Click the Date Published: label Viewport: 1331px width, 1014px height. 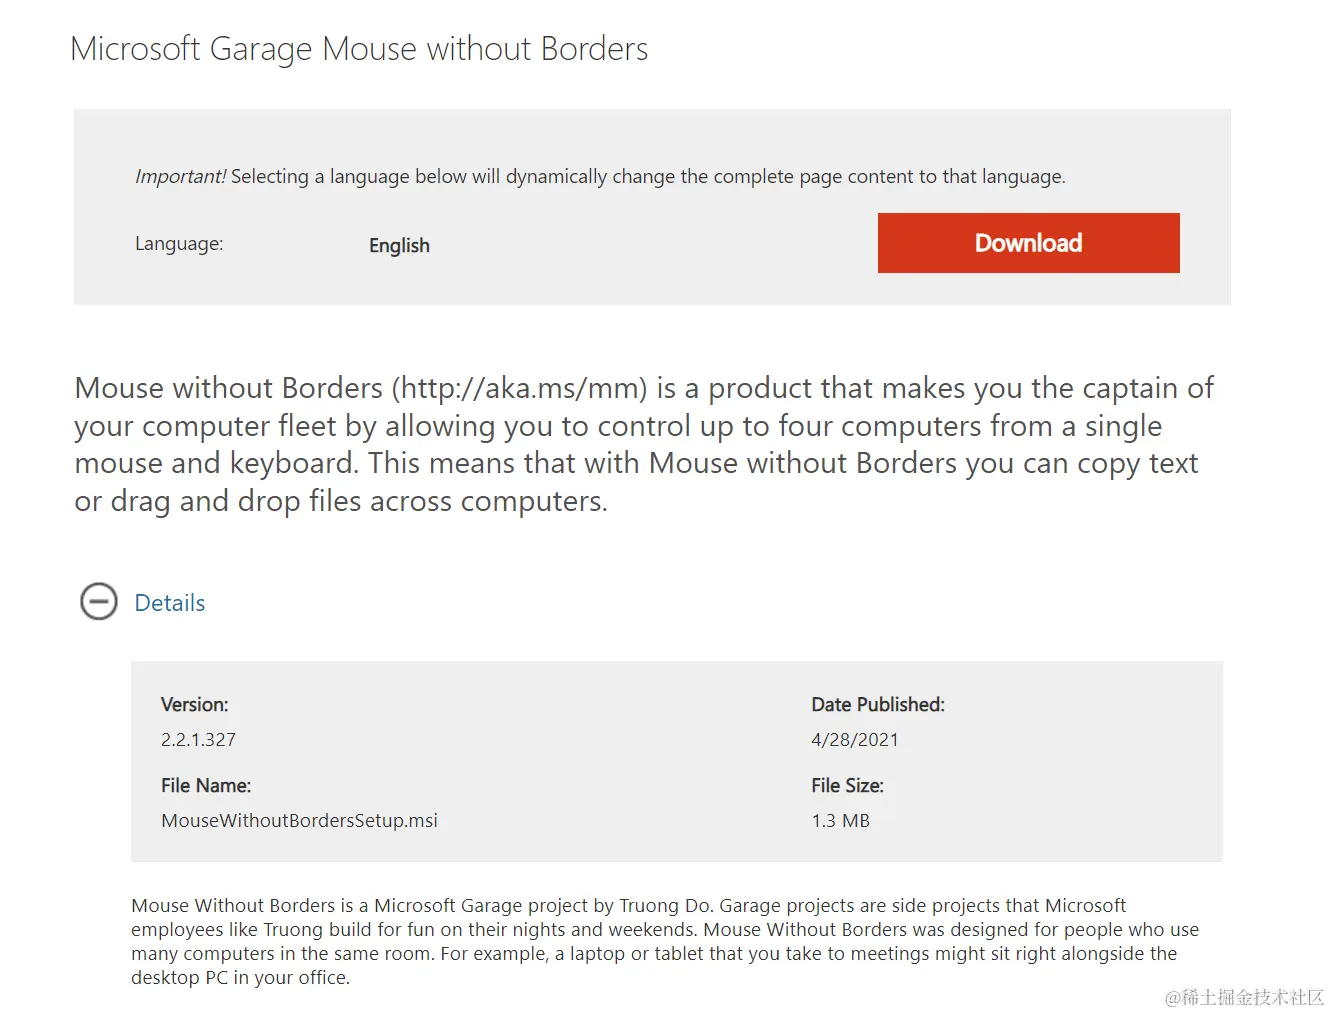[x=877, y=705]
